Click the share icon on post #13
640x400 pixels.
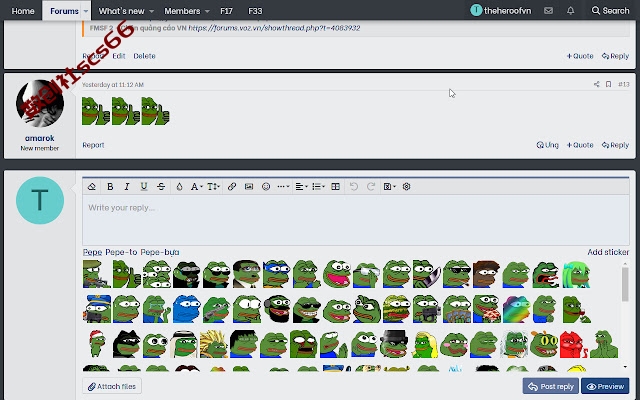point(596,84)
